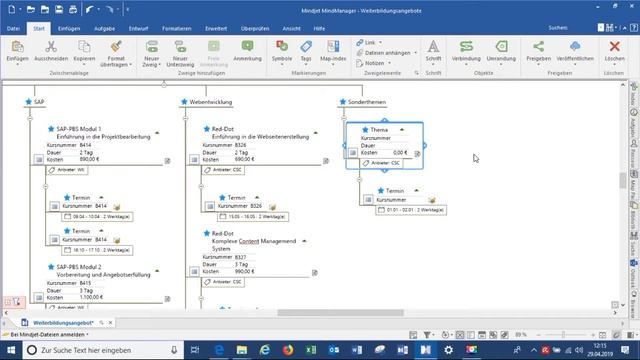Select the Webentwicklung branch topic

click(211, 102)
